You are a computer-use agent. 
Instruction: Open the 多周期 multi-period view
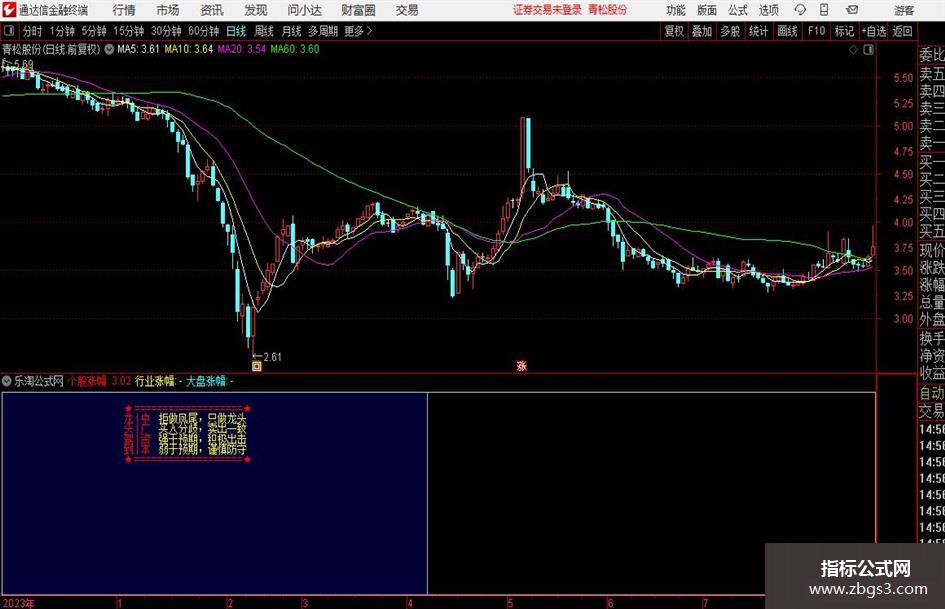323,31
